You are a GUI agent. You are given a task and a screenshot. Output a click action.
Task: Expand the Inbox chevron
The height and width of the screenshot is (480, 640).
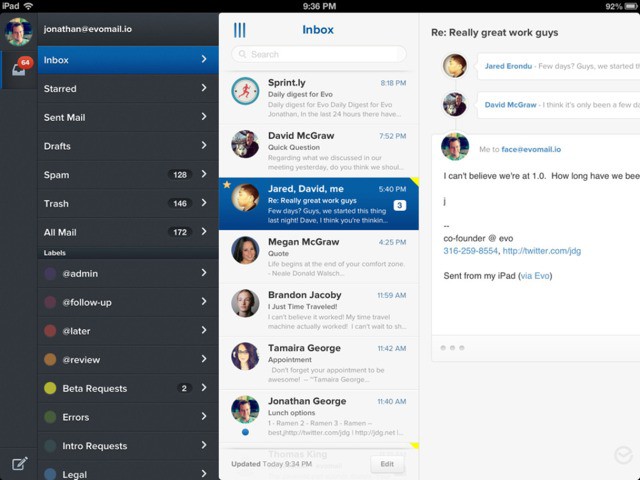[204, 59]
